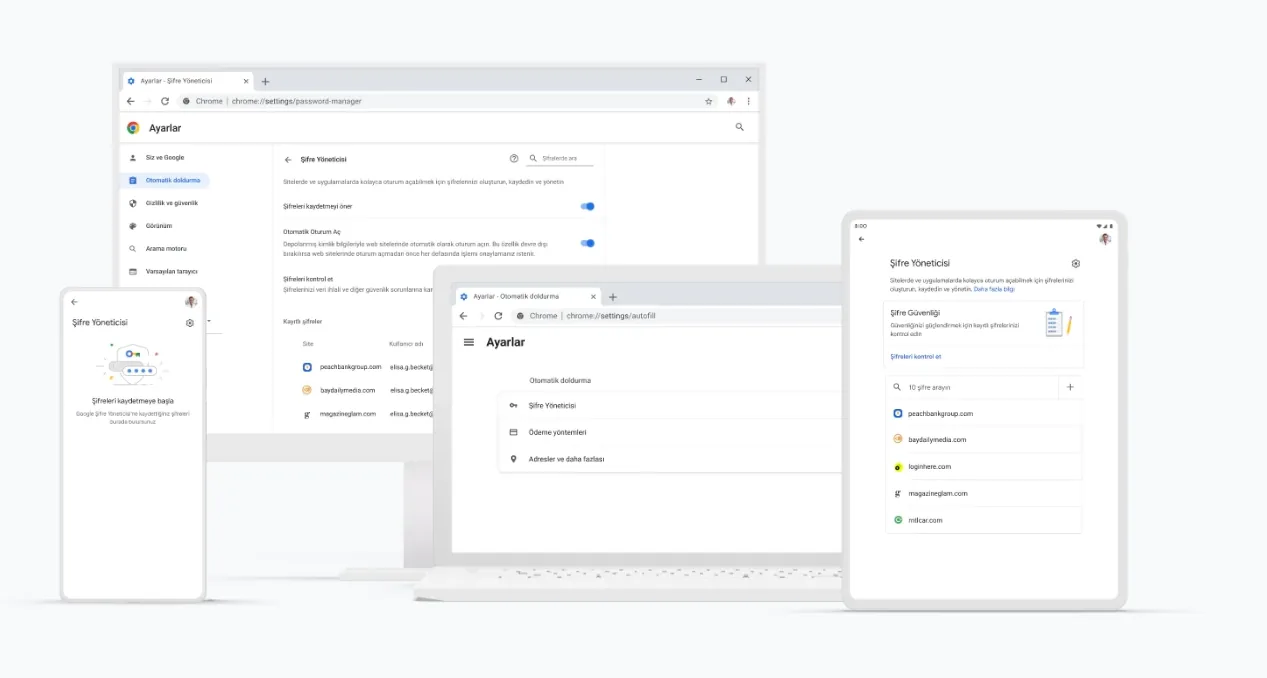The height and width of the screenshot is (678, 1267).
Task: Tap peachbankgroup.com entry on tablet
Action: [984, 413]
